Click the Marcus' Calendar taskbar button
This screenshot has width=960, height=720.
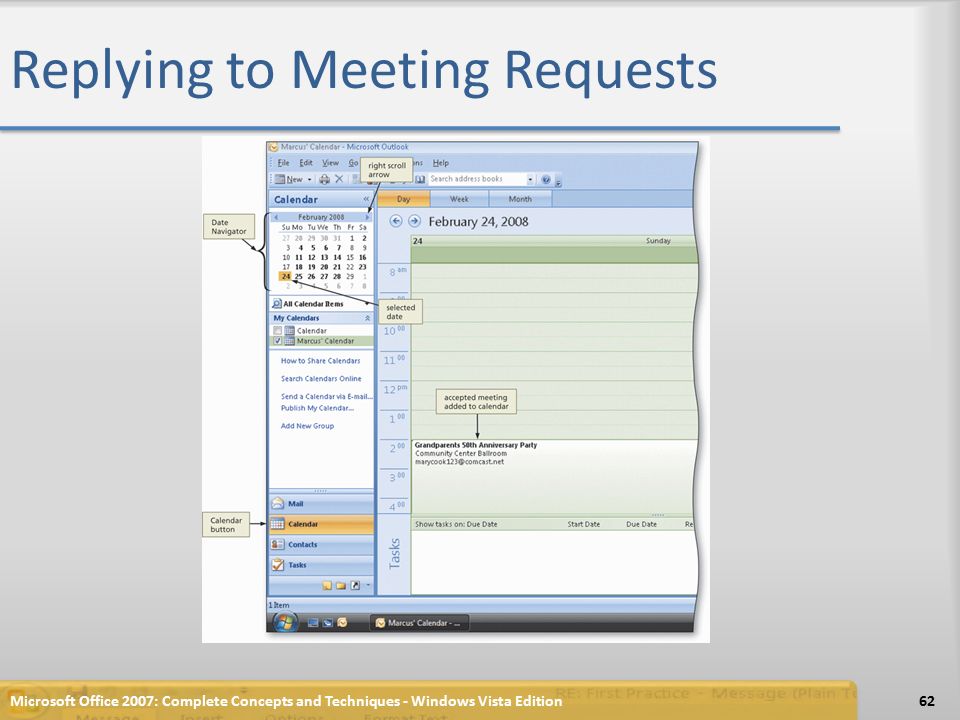(420, 623)
